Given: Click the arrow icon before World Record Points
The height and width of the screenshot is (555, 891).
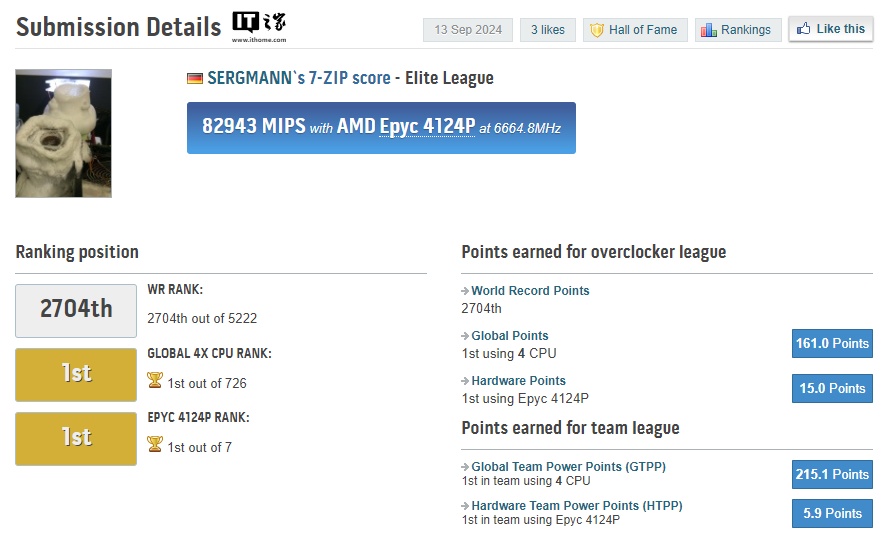Looking at the screenshot, I should 465,291.
